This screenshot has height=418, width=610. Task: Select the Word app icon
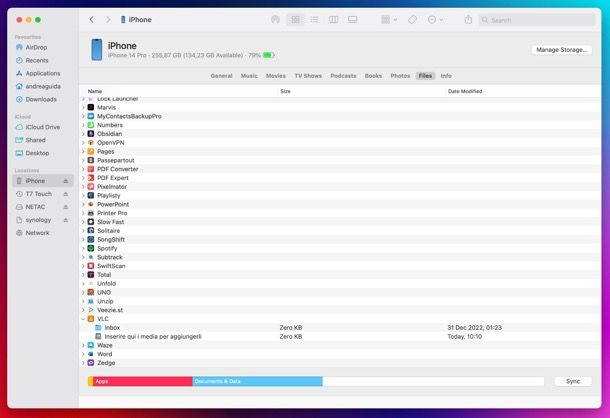pos(91,354)
